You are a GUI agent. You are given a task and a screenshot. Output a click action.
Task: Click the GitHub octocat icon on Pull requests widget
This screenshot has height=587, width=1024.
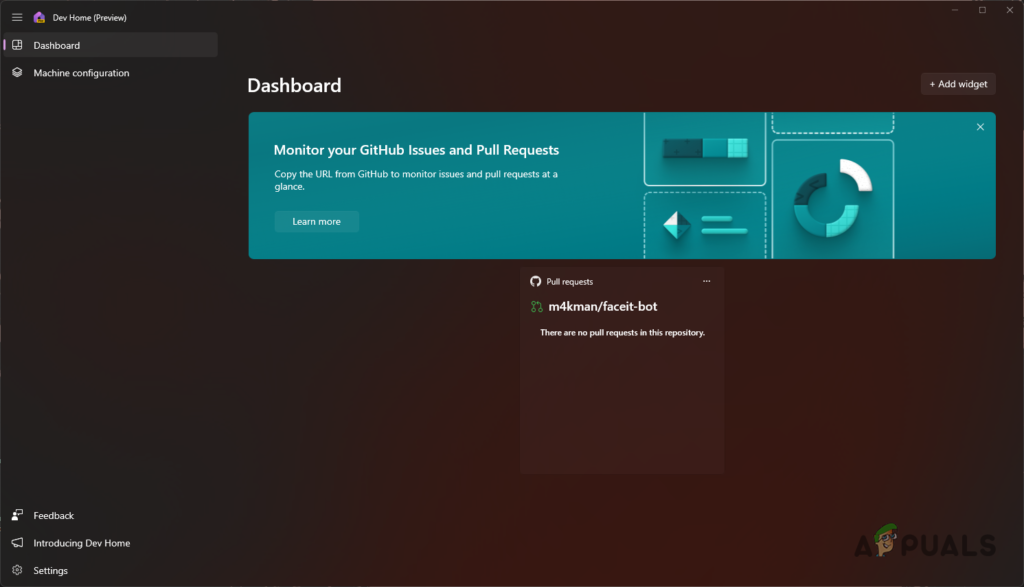click(536, 281)
